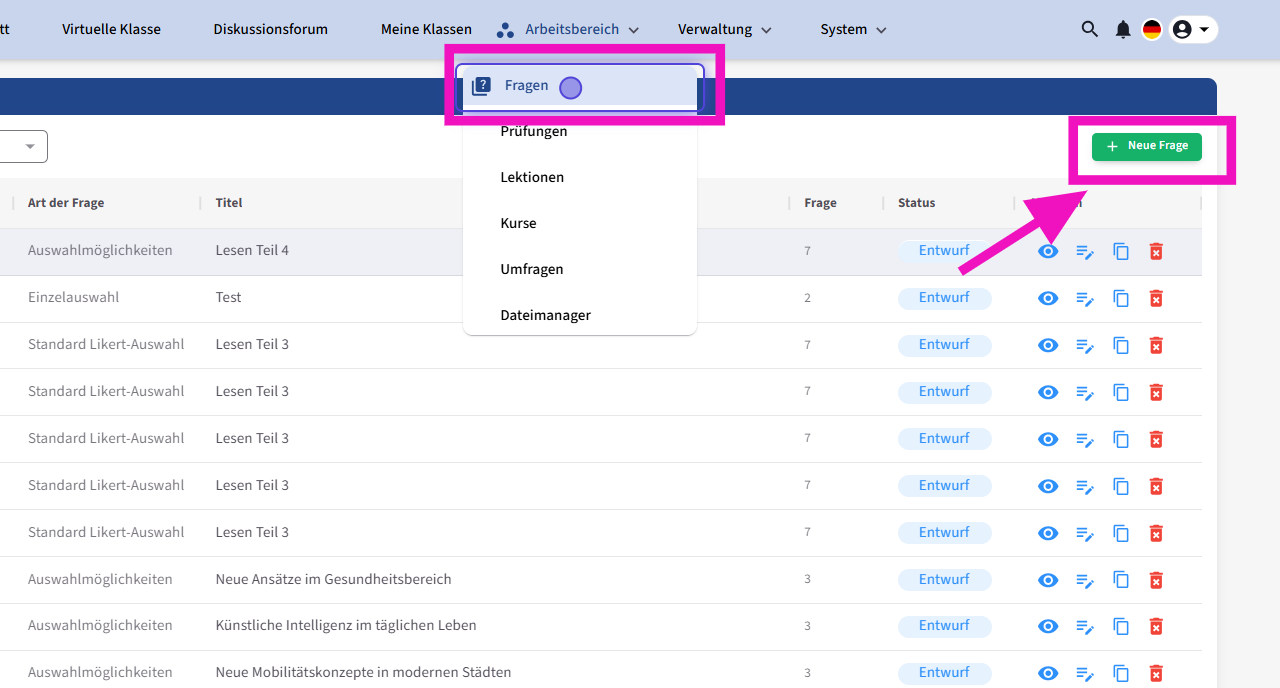Preview the 'Lesen Teil 4' question
The image size is (1280, 688).
(1048, 252)
